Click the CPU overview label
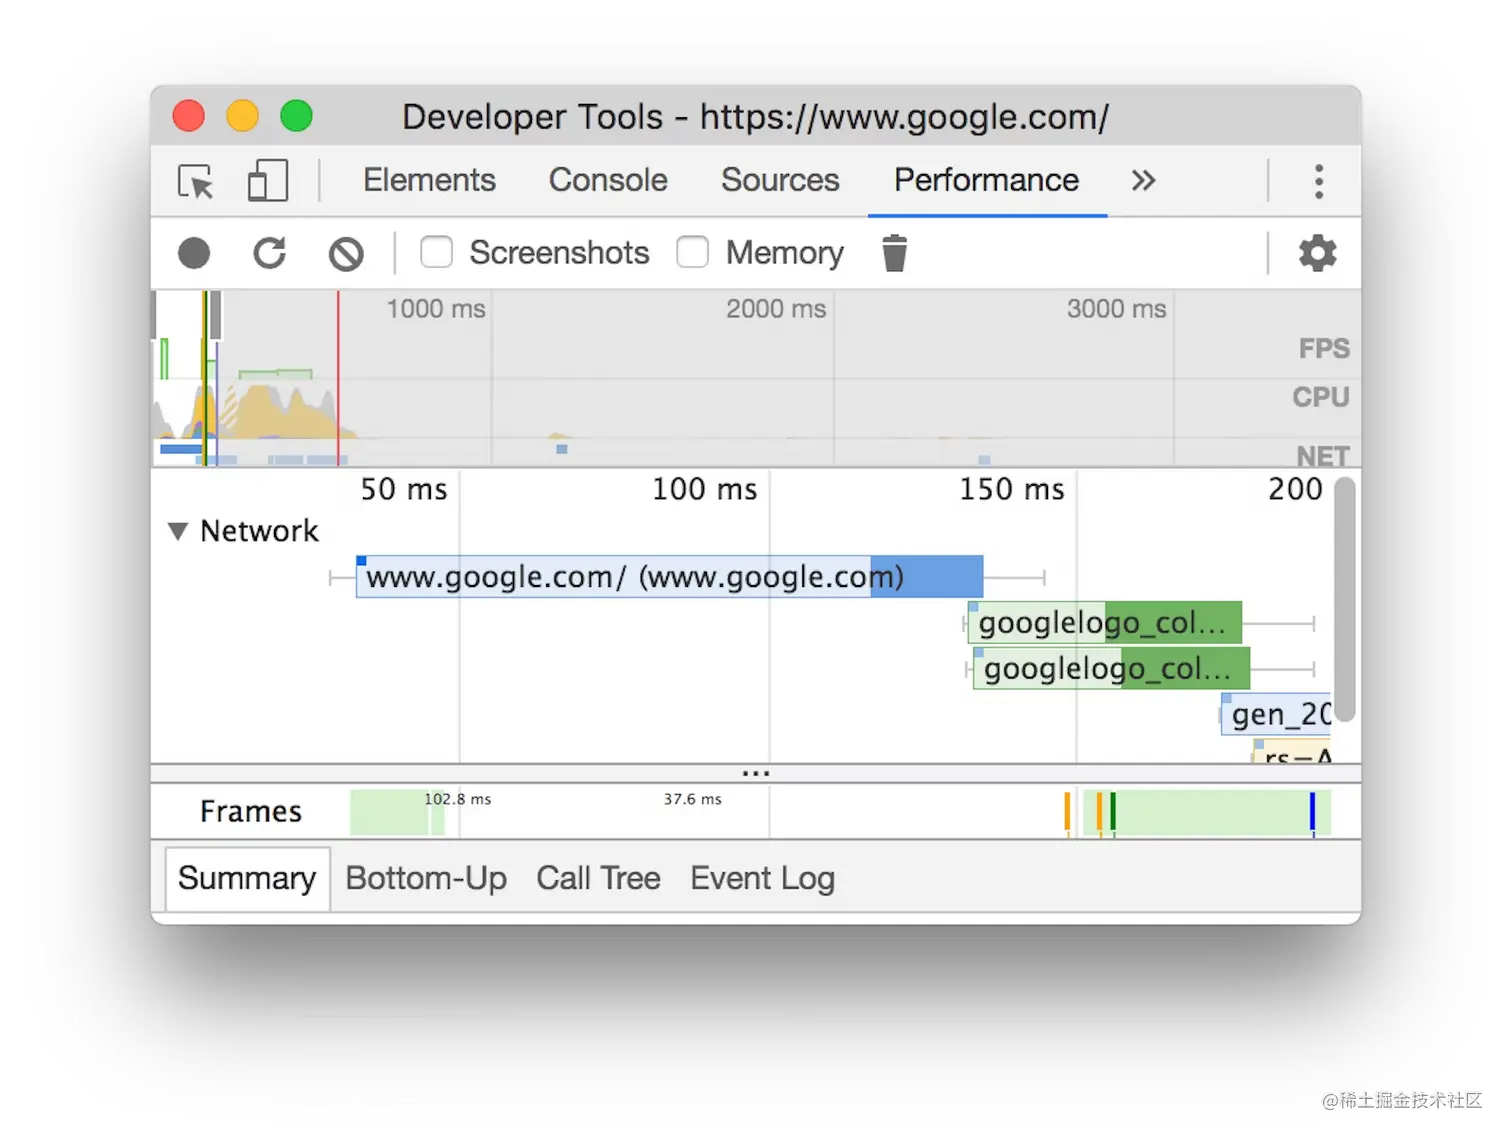Screen dimensions: 1512x1140 tap(1320, 397)
